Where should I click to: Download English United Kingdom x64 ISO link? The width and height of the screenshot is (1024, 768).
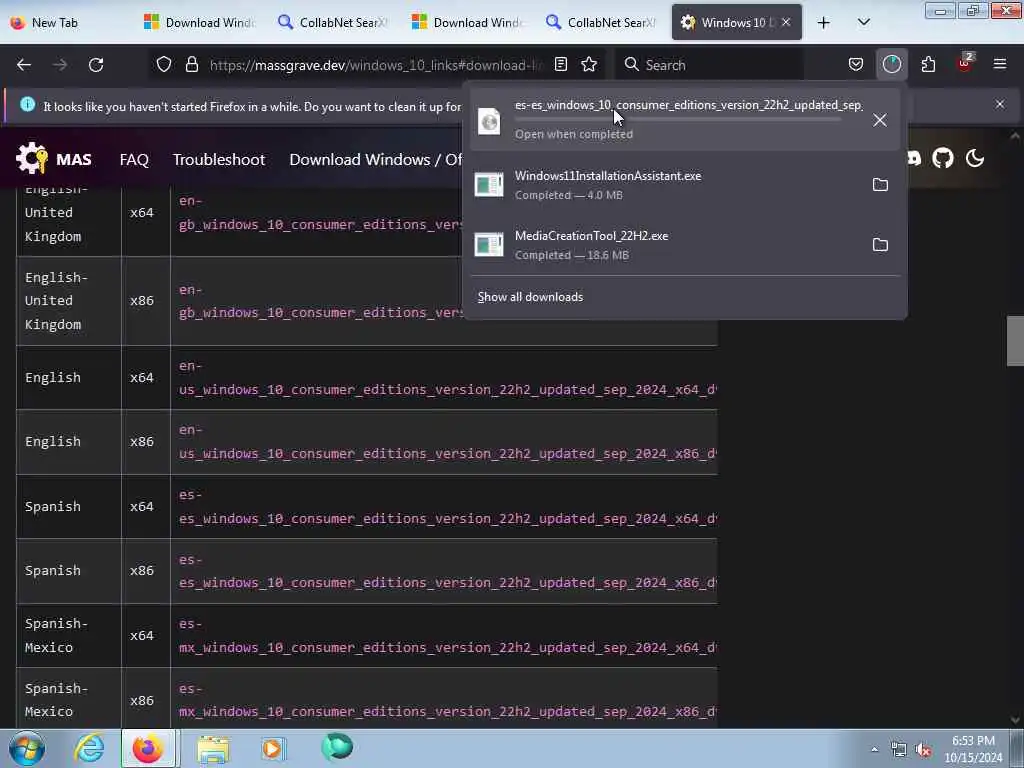(320, 213)
